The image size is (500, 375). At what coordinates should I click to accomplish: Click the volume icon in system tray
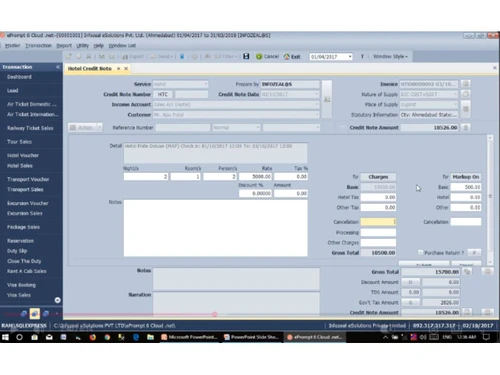(x=423, y=337)
